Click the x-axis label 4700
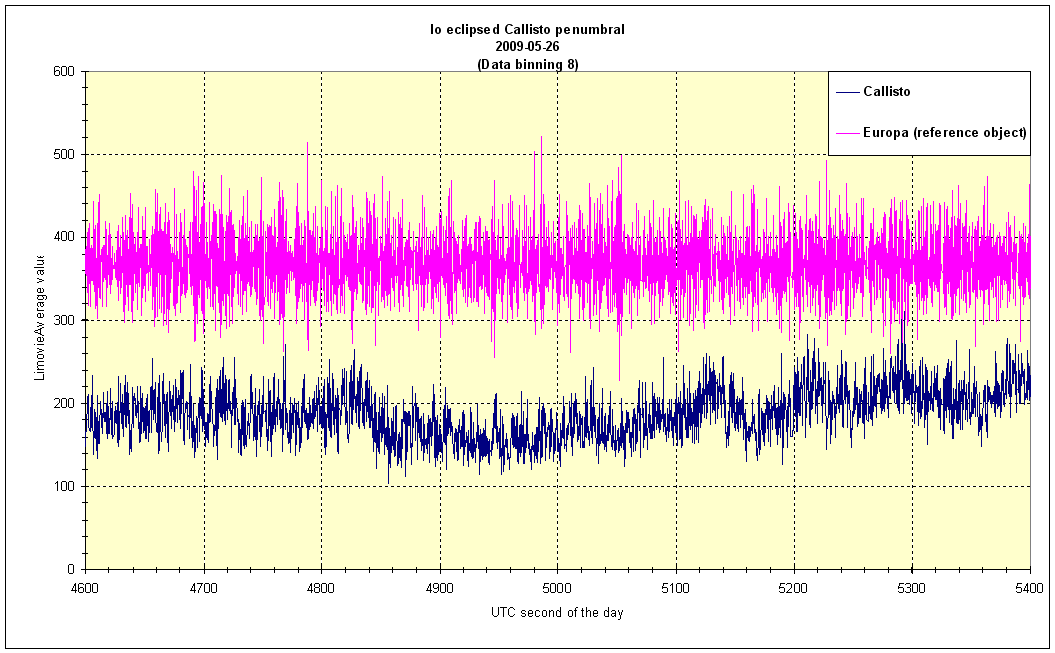Viewport: 1055px width, 653px height. click(x=204, y=588)
